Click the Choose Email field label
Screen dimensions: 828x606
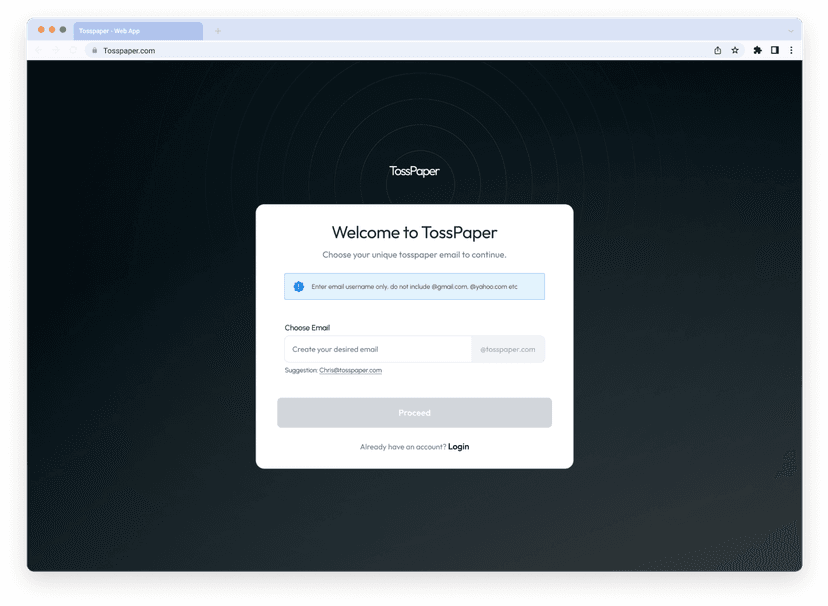[307, 328]
